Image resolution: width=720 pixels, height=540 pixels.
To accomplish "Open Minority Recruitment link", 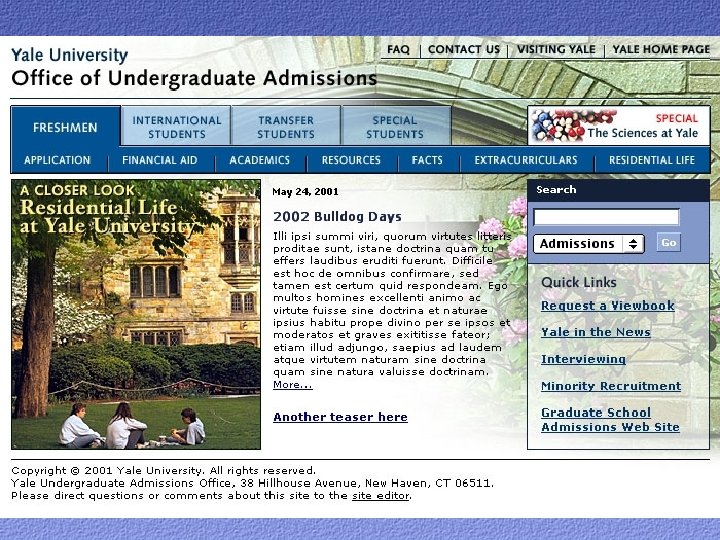I will (611, 386).
